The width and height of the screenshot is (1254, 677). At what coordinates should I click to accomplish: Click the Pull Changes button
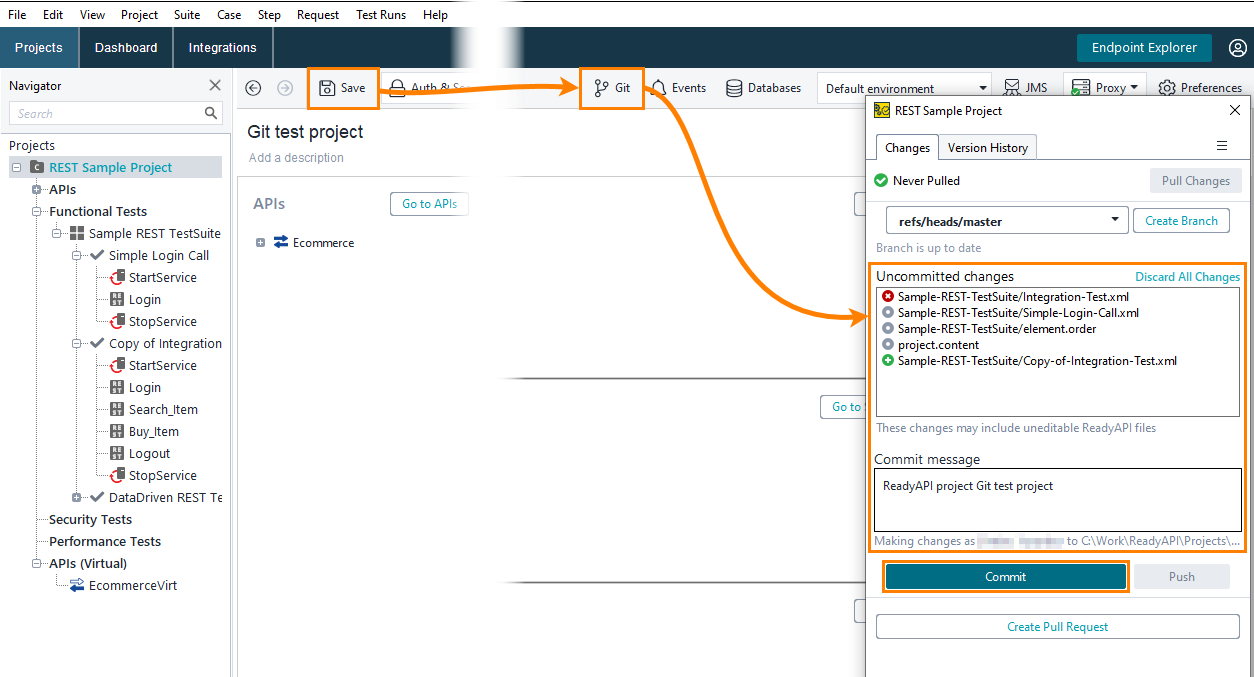click(x=1196, y=181)
